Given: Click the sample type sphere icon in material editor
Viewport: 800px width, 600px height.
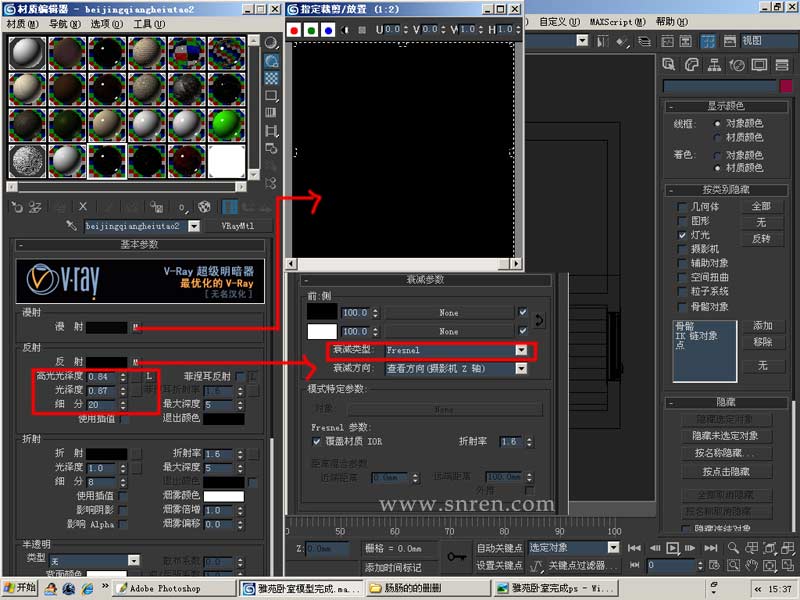Looking at the screenshot, I should pos(271,43).
